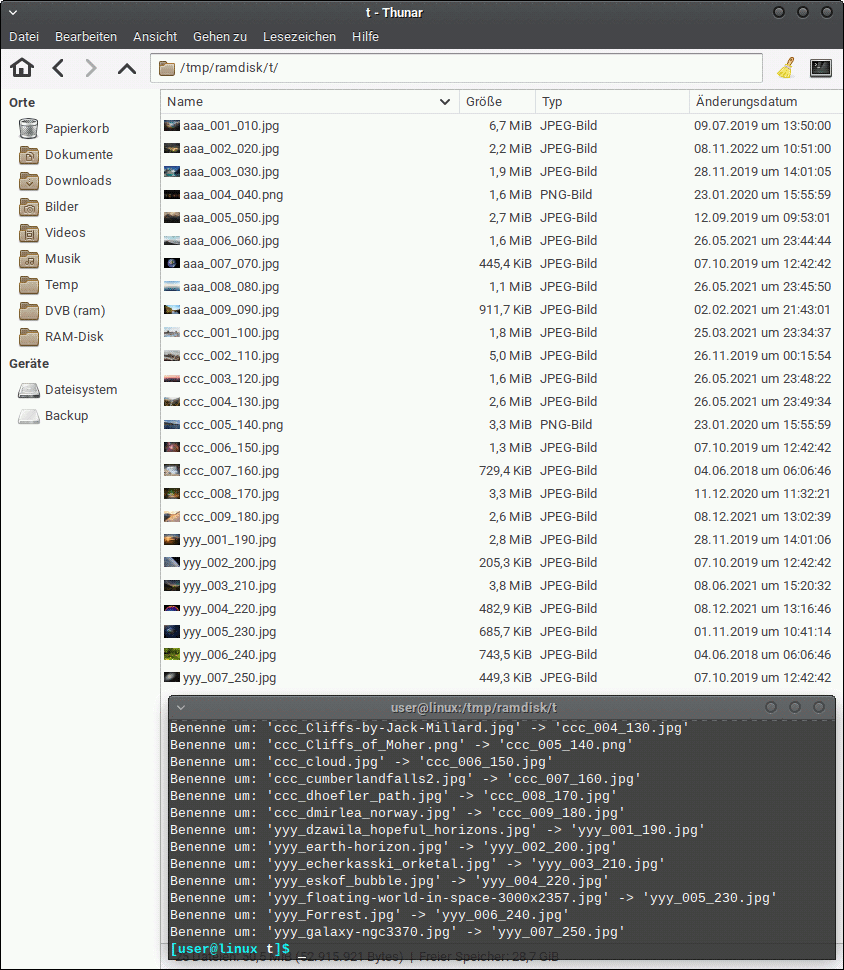Viewport: 844px width, 970px height.
Task: Open the RAM-Disk sidebar folder
Action: [61, 337]
